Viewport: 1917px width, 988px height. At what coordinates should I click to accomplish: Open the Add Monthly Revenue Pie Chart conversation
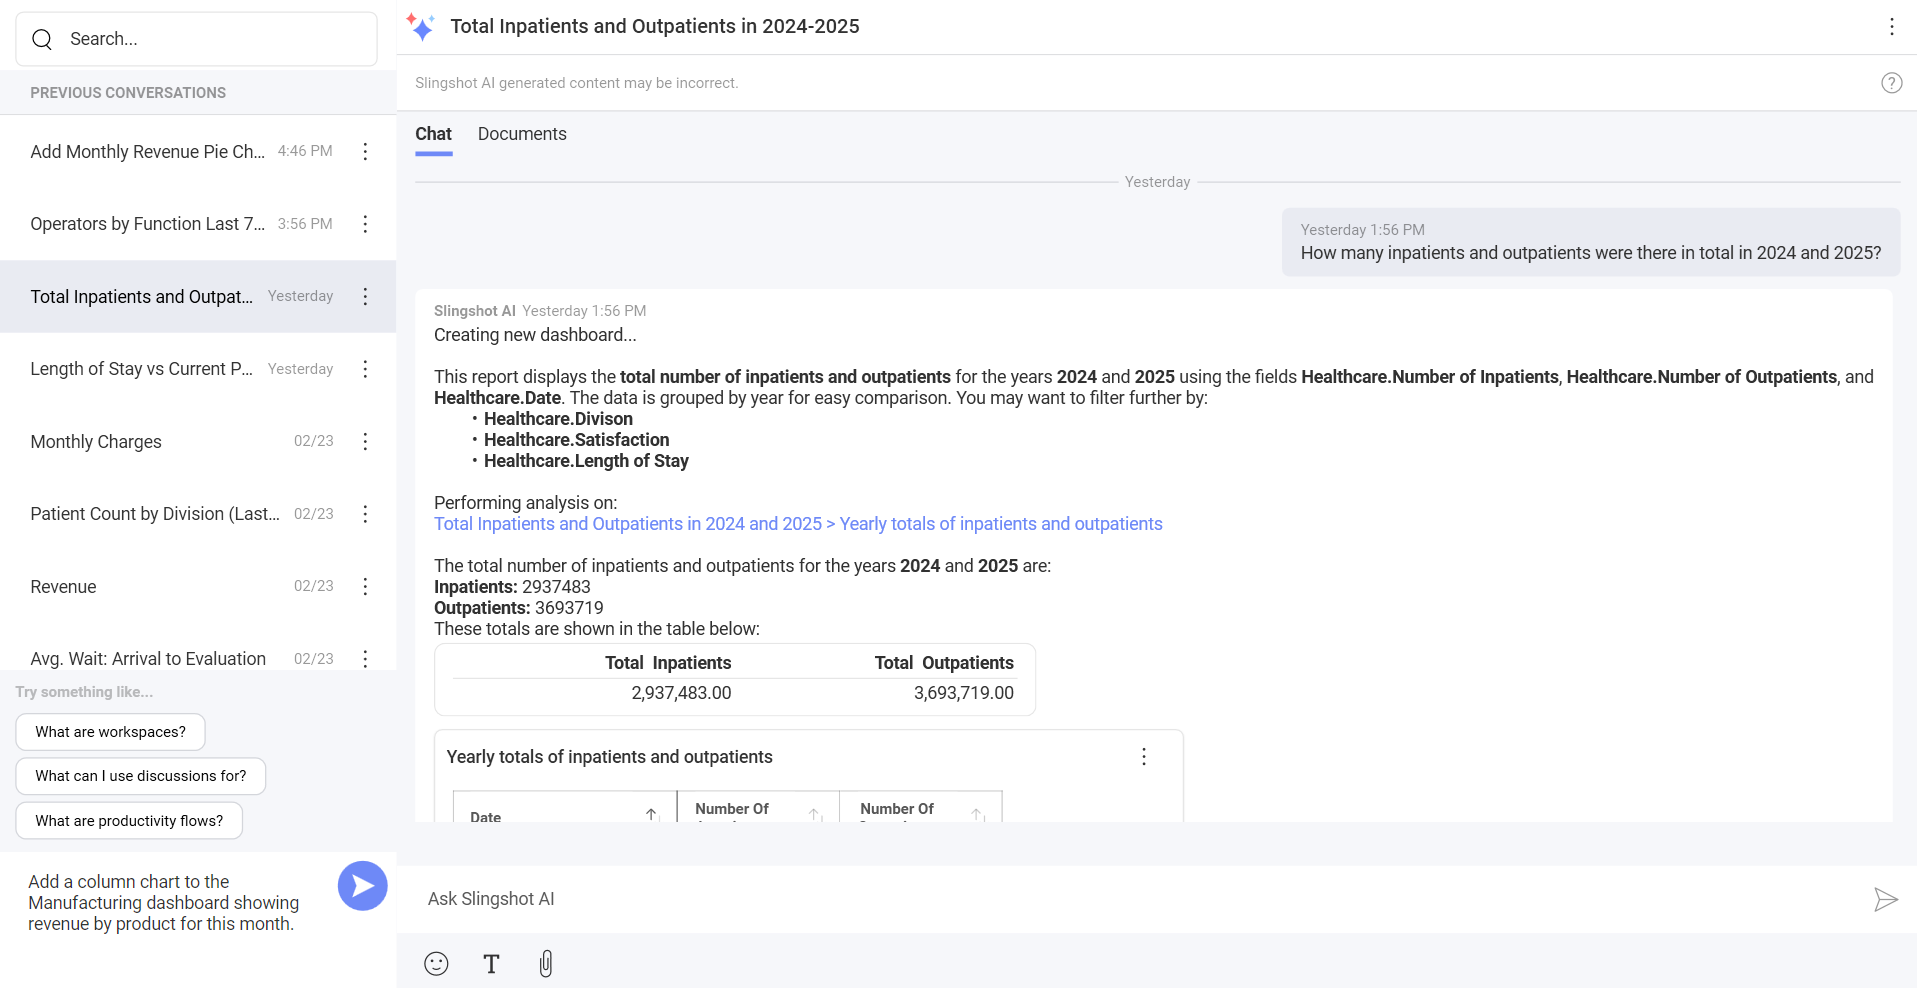pyautogui.click(x=198, y=151)
